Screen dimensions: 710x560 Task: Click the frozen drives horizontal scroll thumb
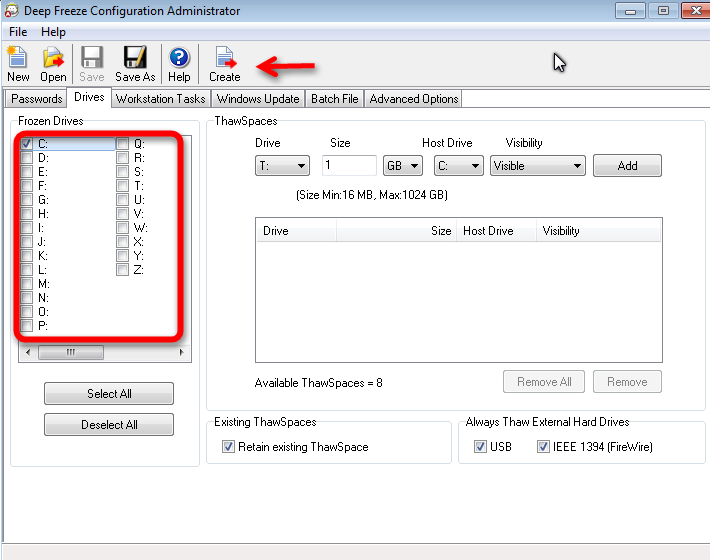click(71, 352)
